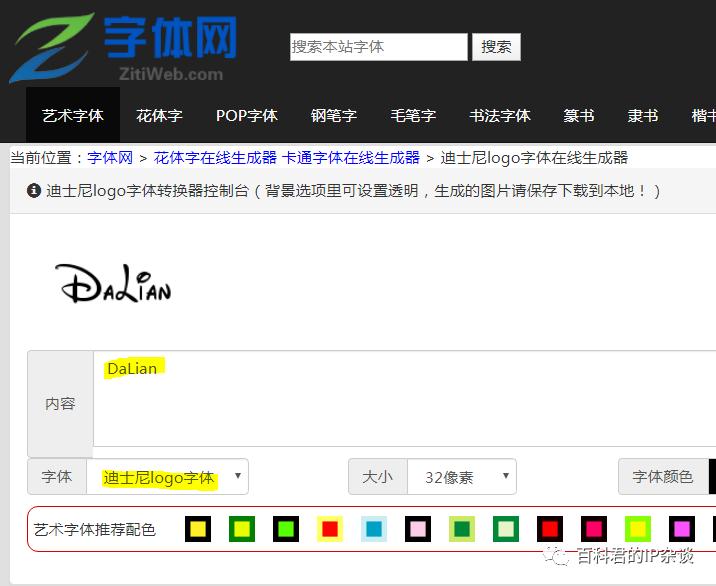Follow the 字体网 breadcrumb link
This screenshot has height=586, width=716.
click(x=110, y=158)
